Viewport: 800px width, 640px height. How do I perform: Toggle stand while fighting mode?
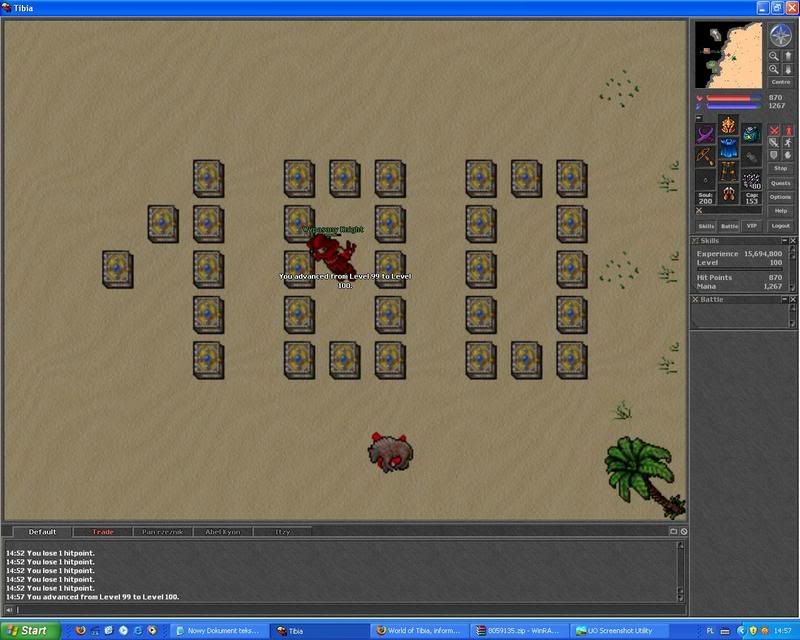[x=788, y=131]
